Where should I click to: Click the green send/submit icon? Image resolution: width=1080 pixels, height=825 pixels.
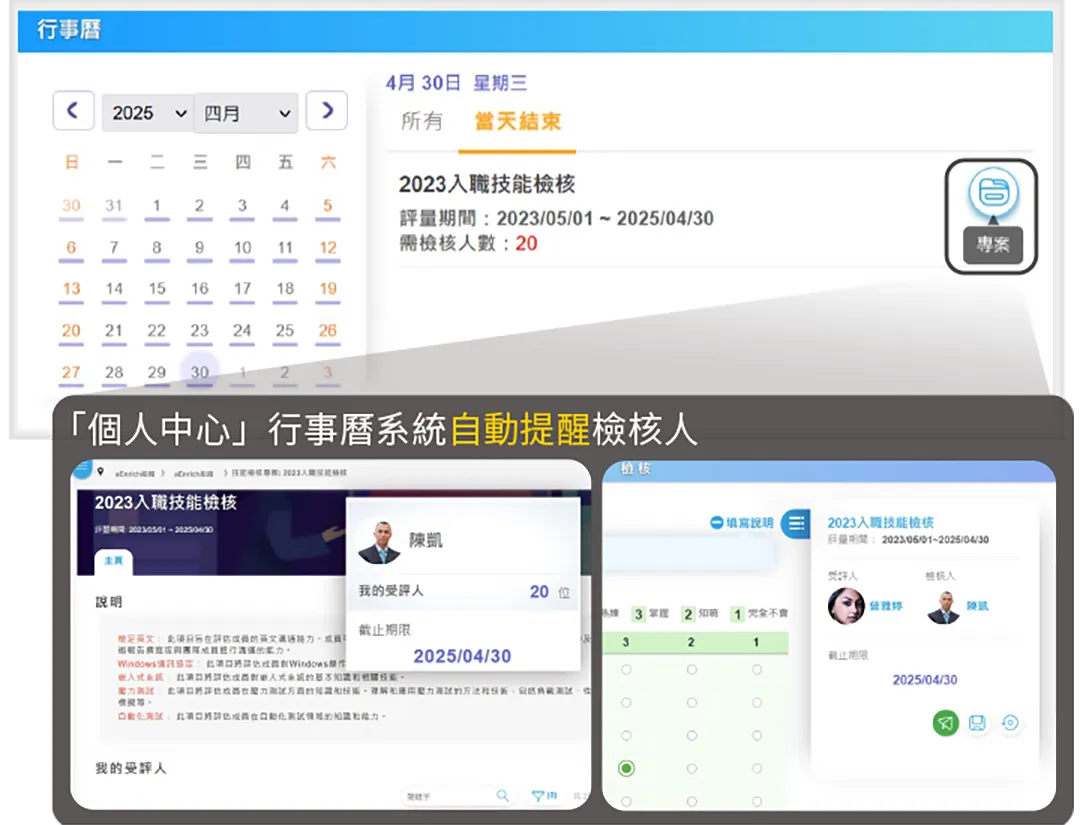(x=945, y=722)
